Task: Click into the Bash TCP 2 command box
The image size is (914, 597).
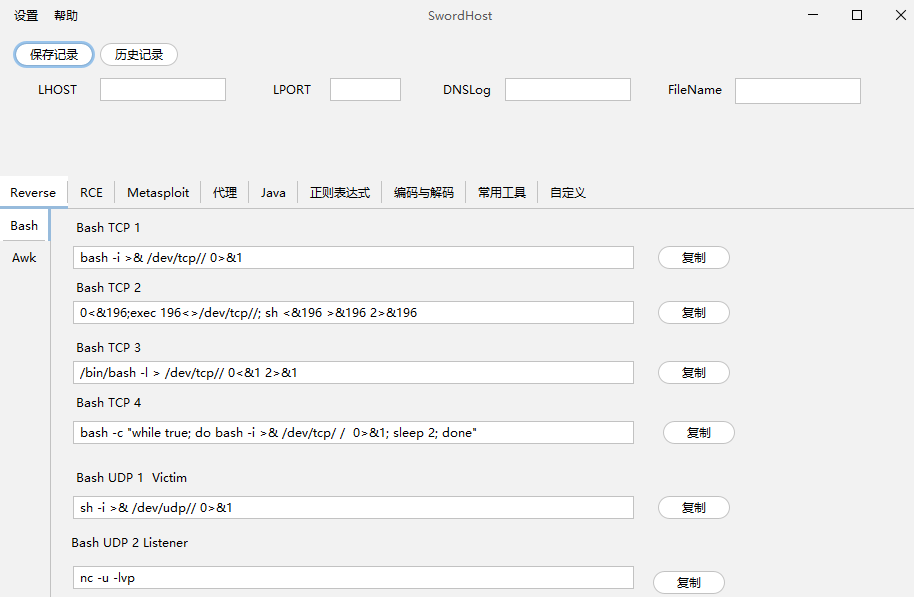Action: tap(353, 312)
